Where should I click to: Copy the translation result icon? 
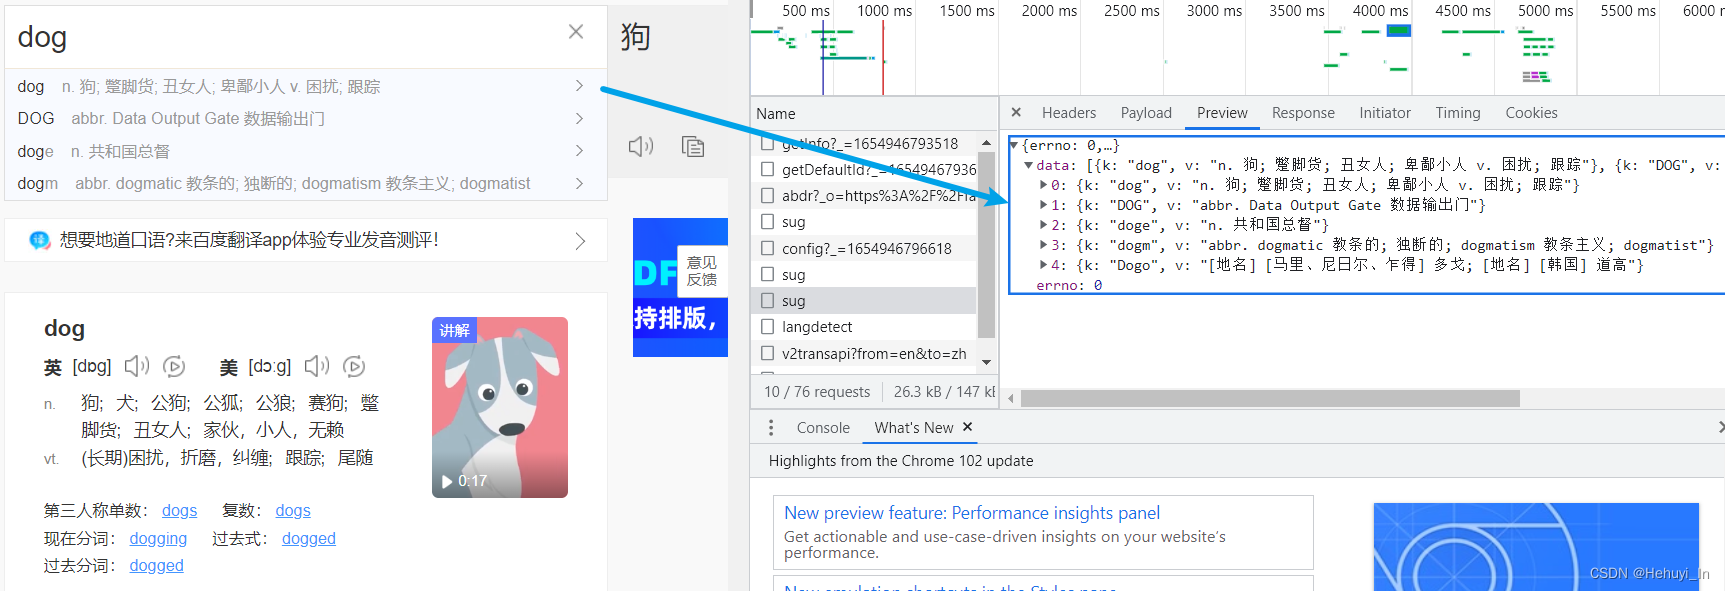pyautogui.click(x=693, y=147)
